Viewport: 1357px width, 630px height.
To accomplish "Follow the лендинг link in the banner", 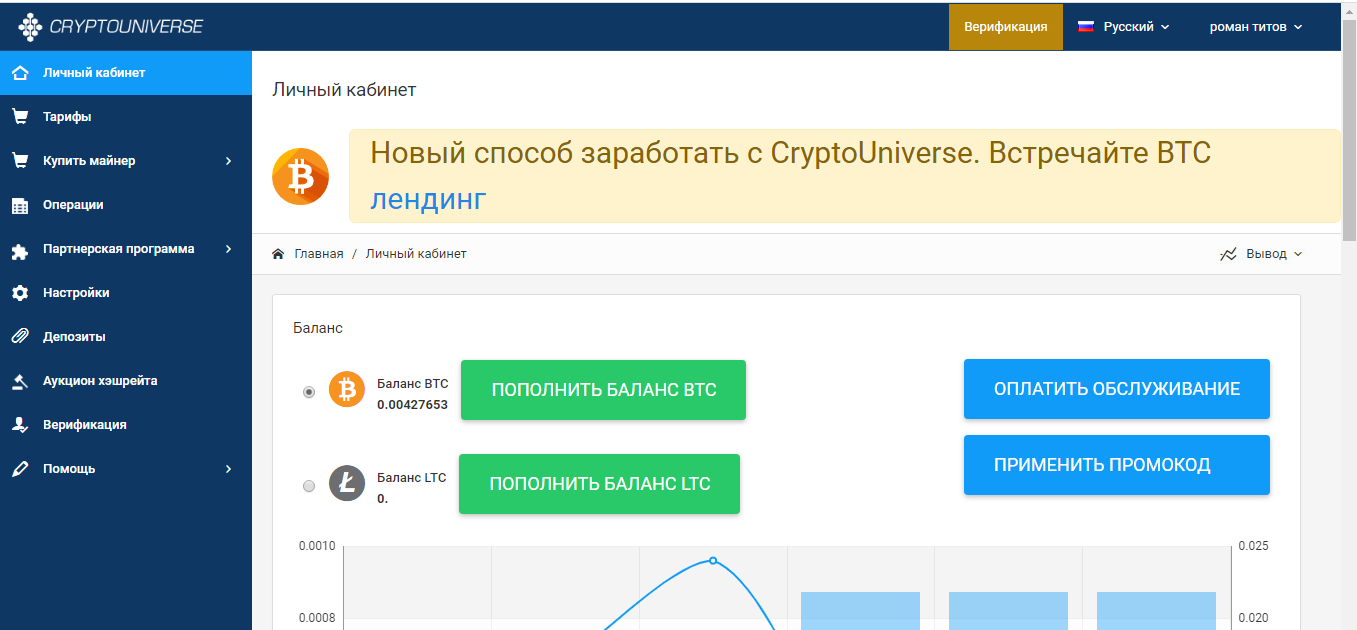I will [428, 199].
